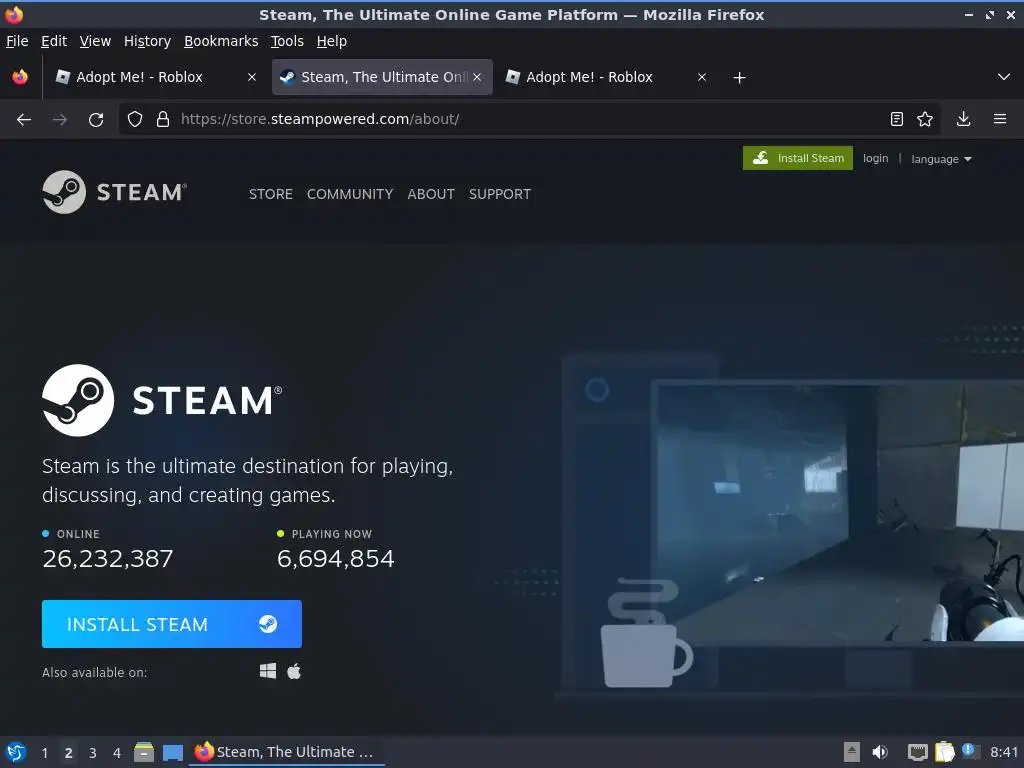Open the Tools menu
The image size is (1024, 768).
pyautogui.click(x=287, y=41)
